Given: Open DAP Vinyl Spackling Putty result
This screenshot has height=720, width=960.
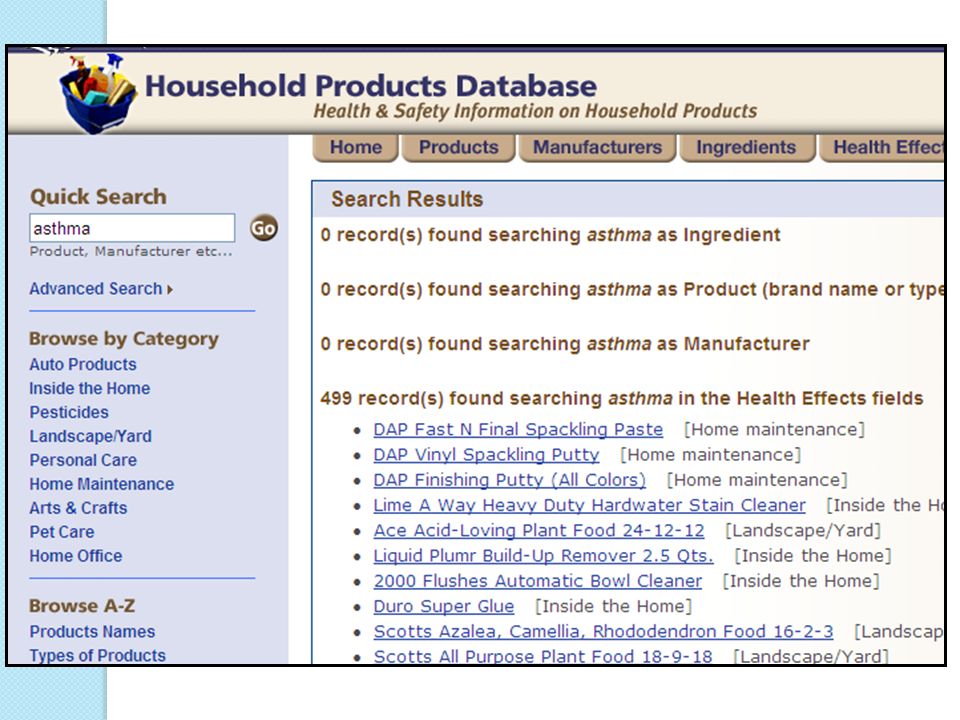Looking at the screenshot, I should 486,455.
